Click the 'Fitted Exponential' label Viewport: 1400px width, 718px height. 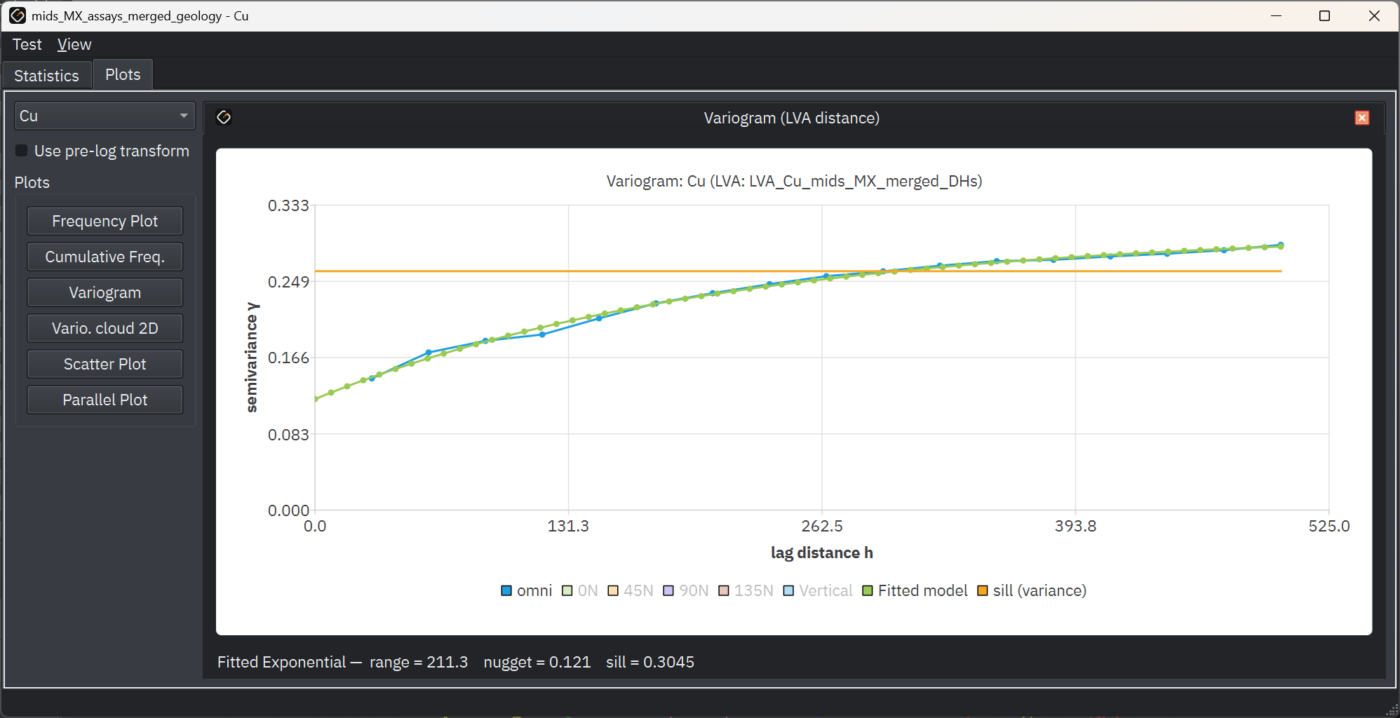[x=281, y=662]
